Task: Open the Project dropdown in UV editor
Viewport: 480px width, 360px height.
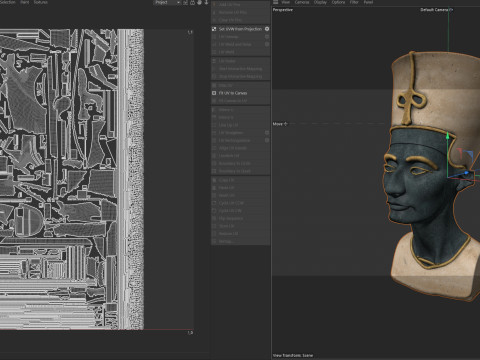Action: tap(167, 2)
